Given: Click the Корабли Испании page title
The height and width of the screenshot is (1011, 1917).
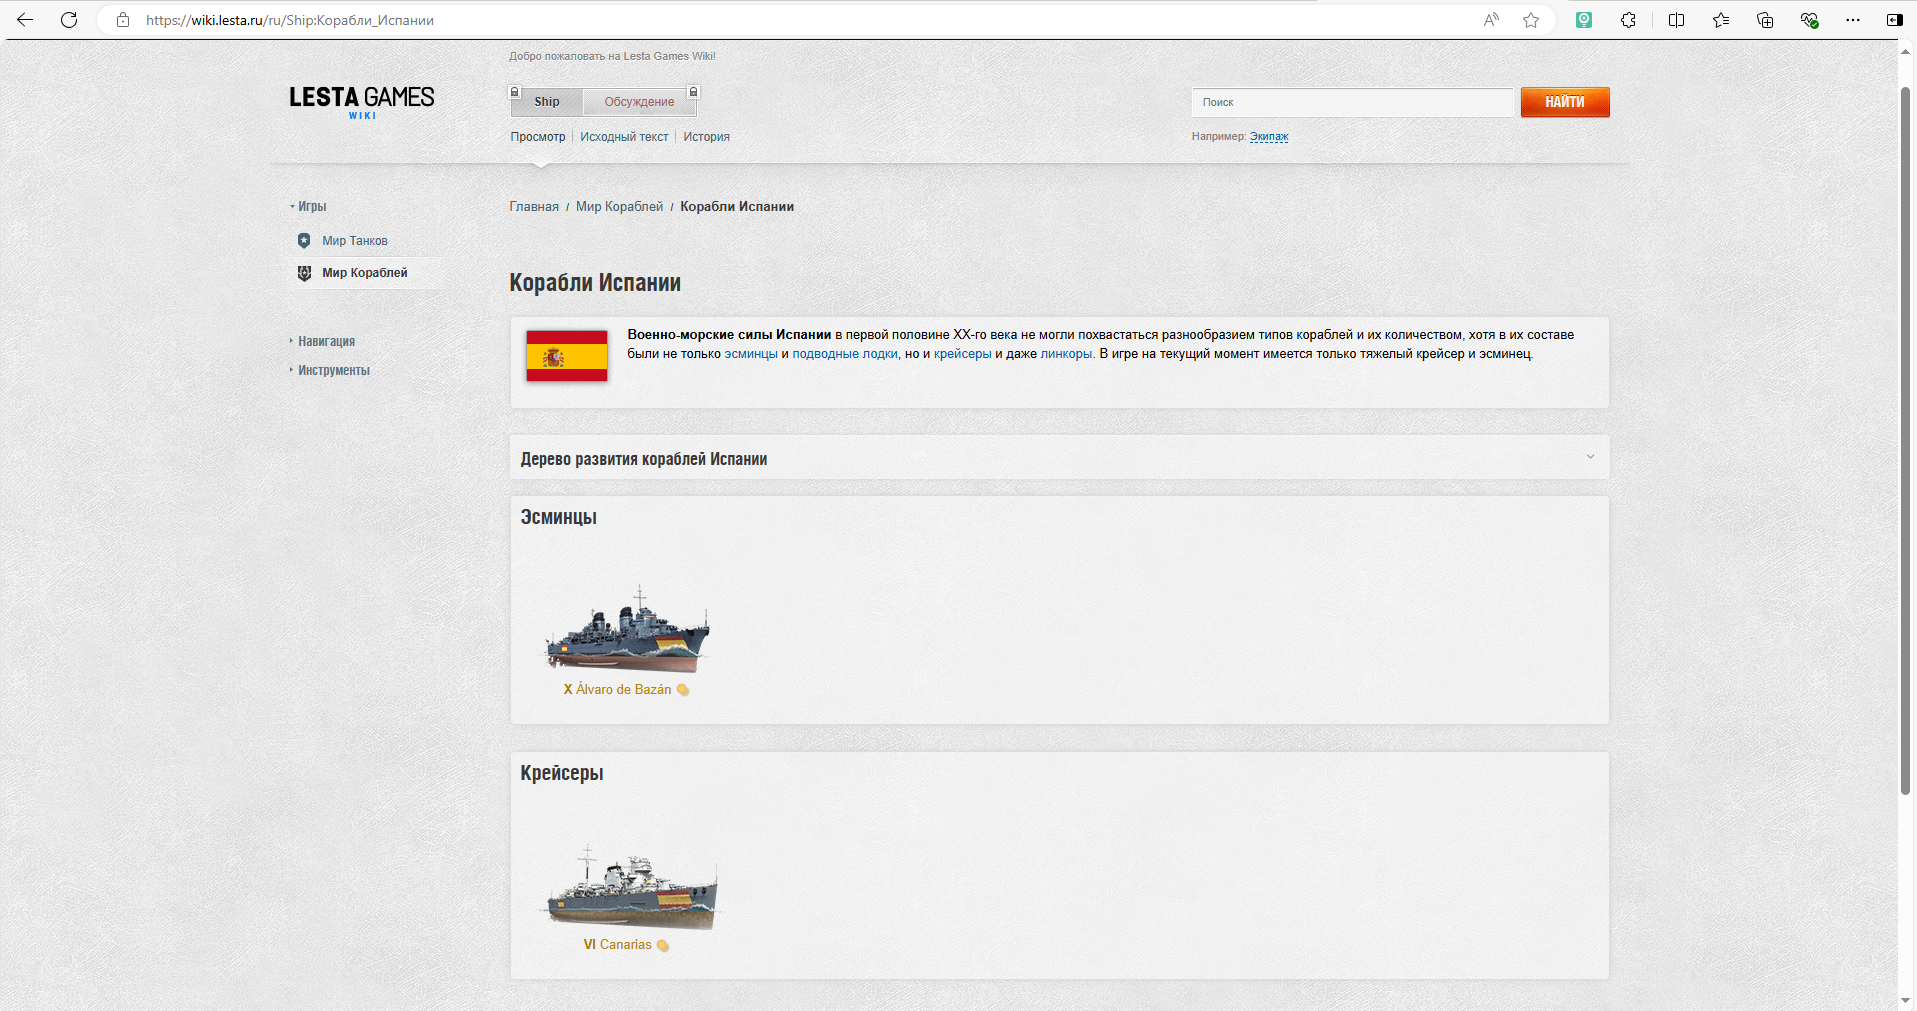Looking at the screenshot, I should [x=595, y=283].
